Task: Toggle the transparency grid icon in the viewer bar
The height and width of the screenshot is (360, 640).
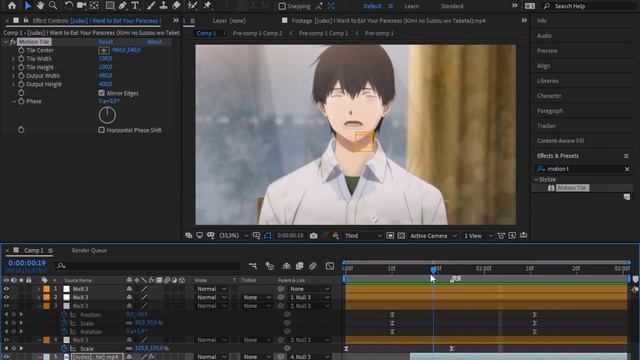Action: pos(401,236)
